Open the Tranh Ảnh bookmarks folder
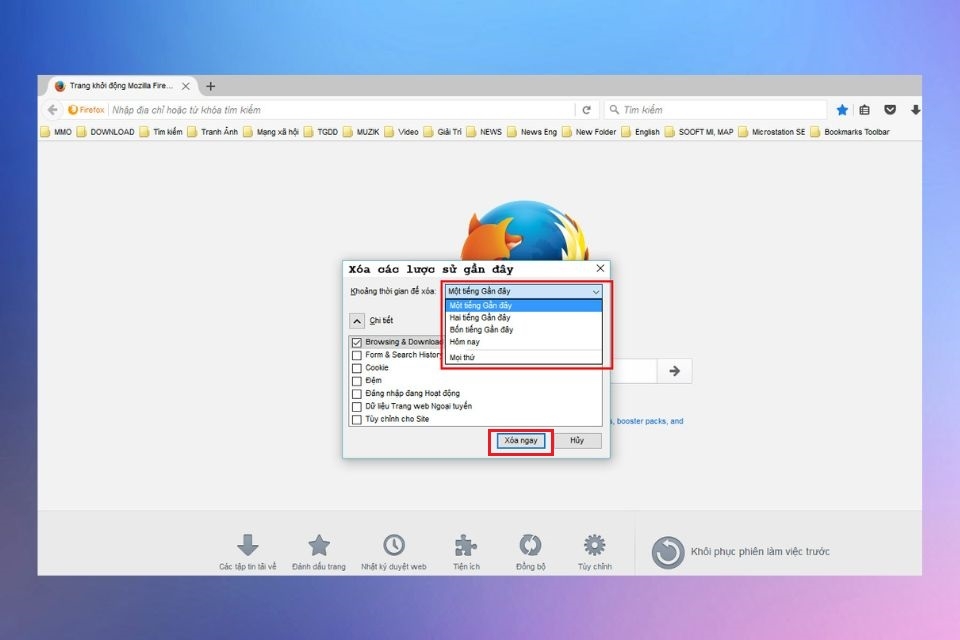This screenshot has width=960, height=640. click(x=212, y=132)
